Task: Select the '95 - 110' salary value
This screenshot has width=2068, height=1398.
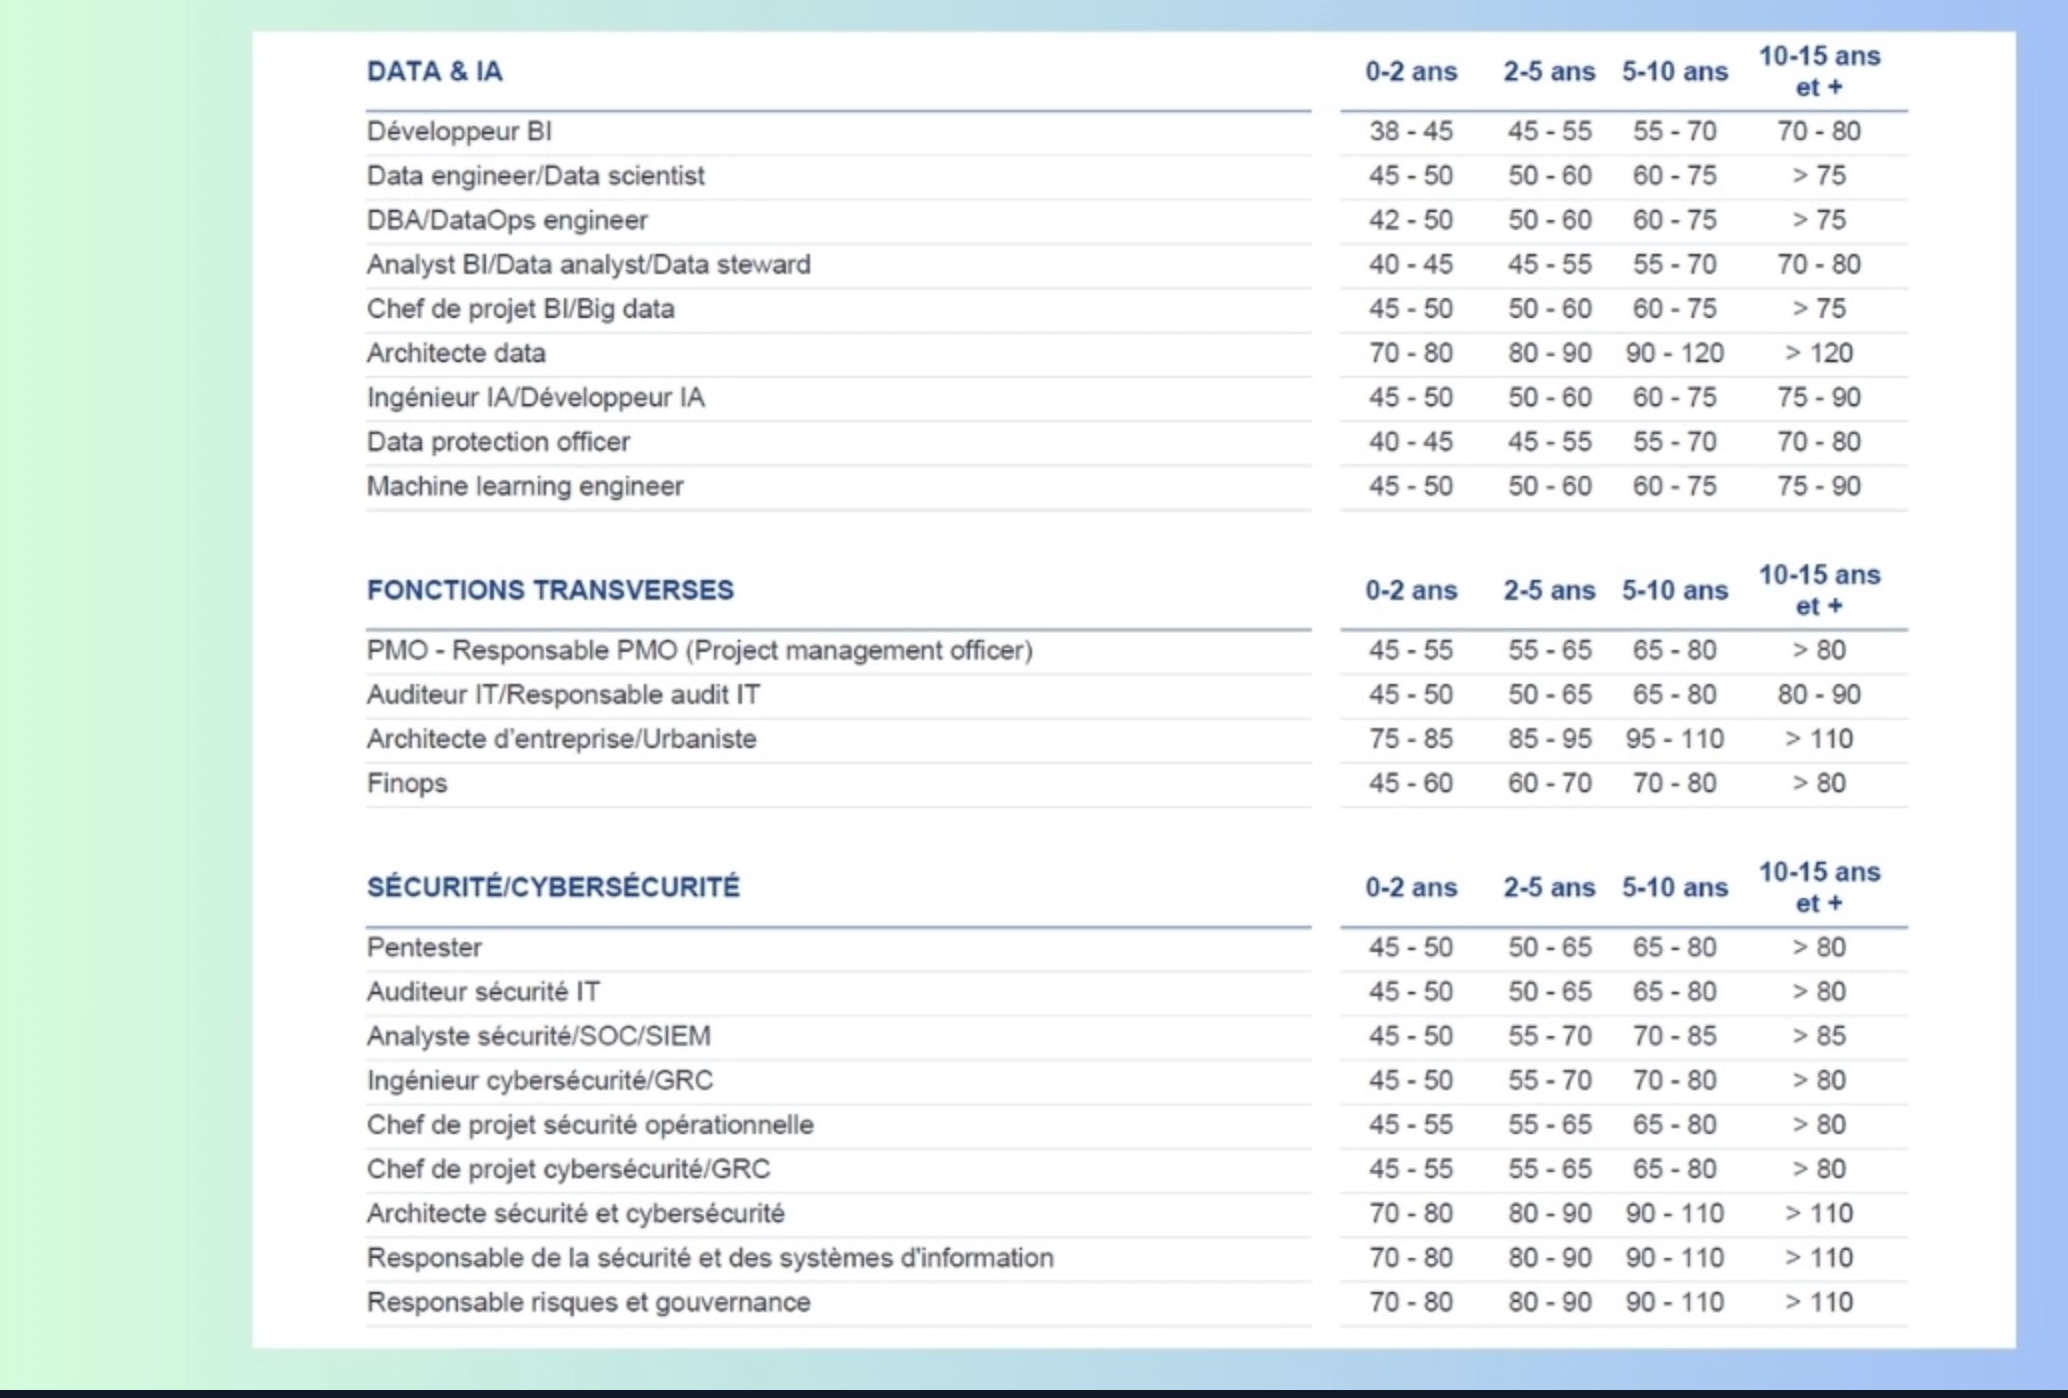Action: [x=1674, y=739]
